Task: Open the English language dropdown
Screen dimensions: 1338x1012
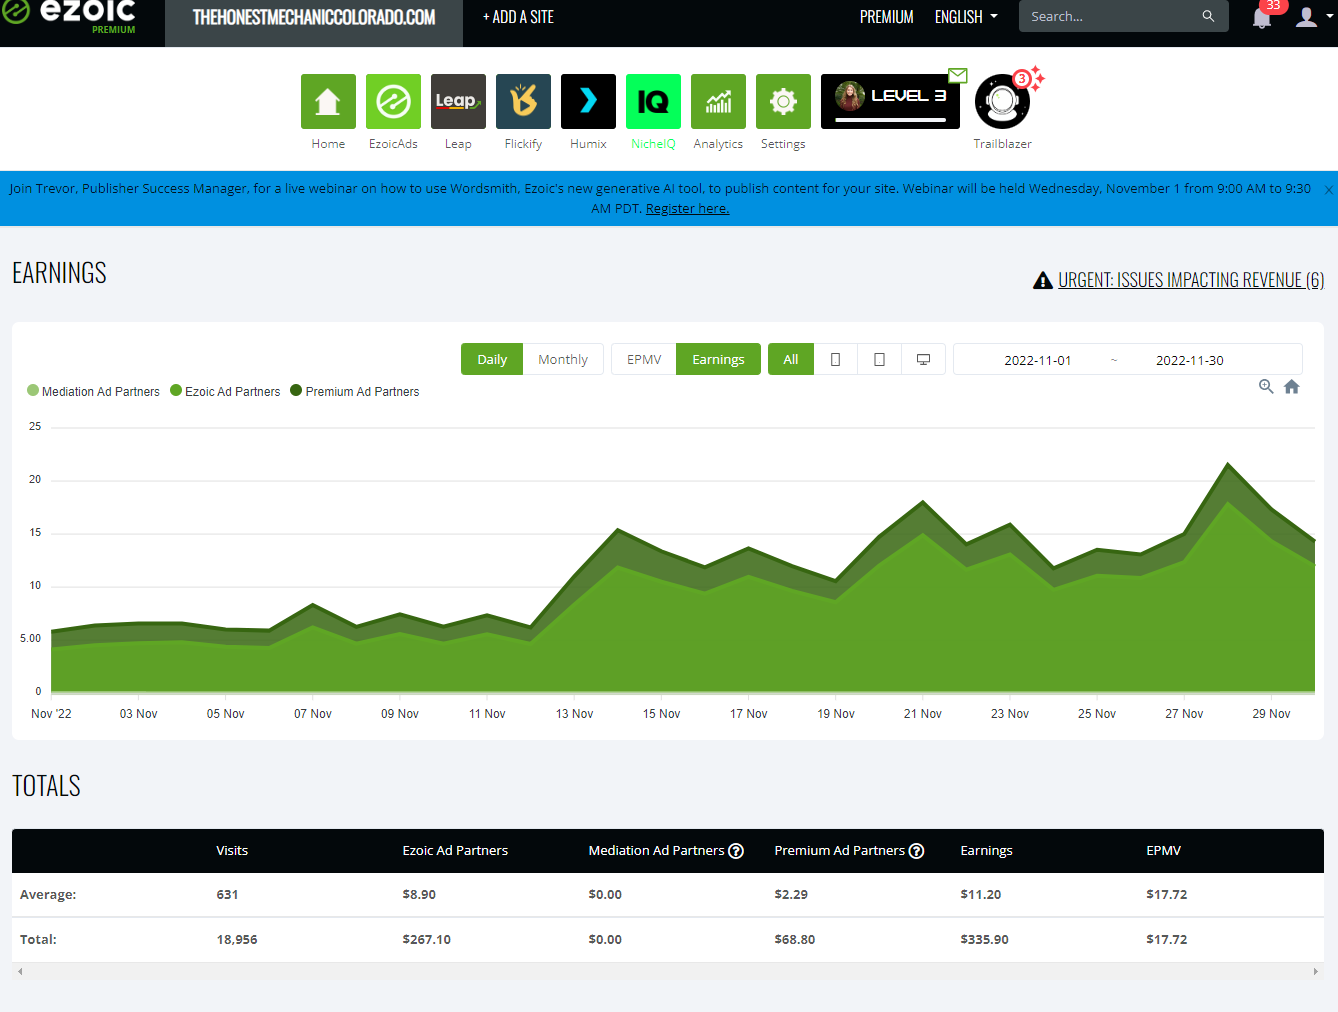Action: coord(966,17)
